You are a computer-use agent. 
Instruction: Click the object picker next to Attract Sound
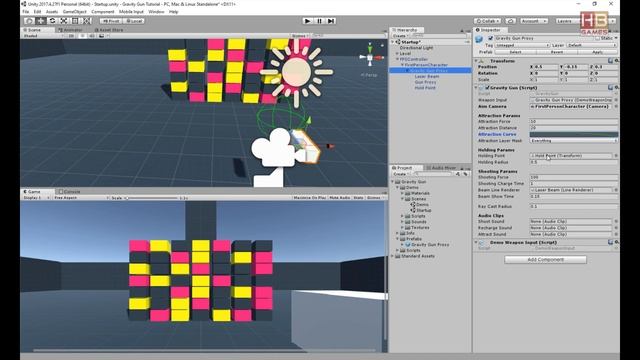(x=616, y=234)
